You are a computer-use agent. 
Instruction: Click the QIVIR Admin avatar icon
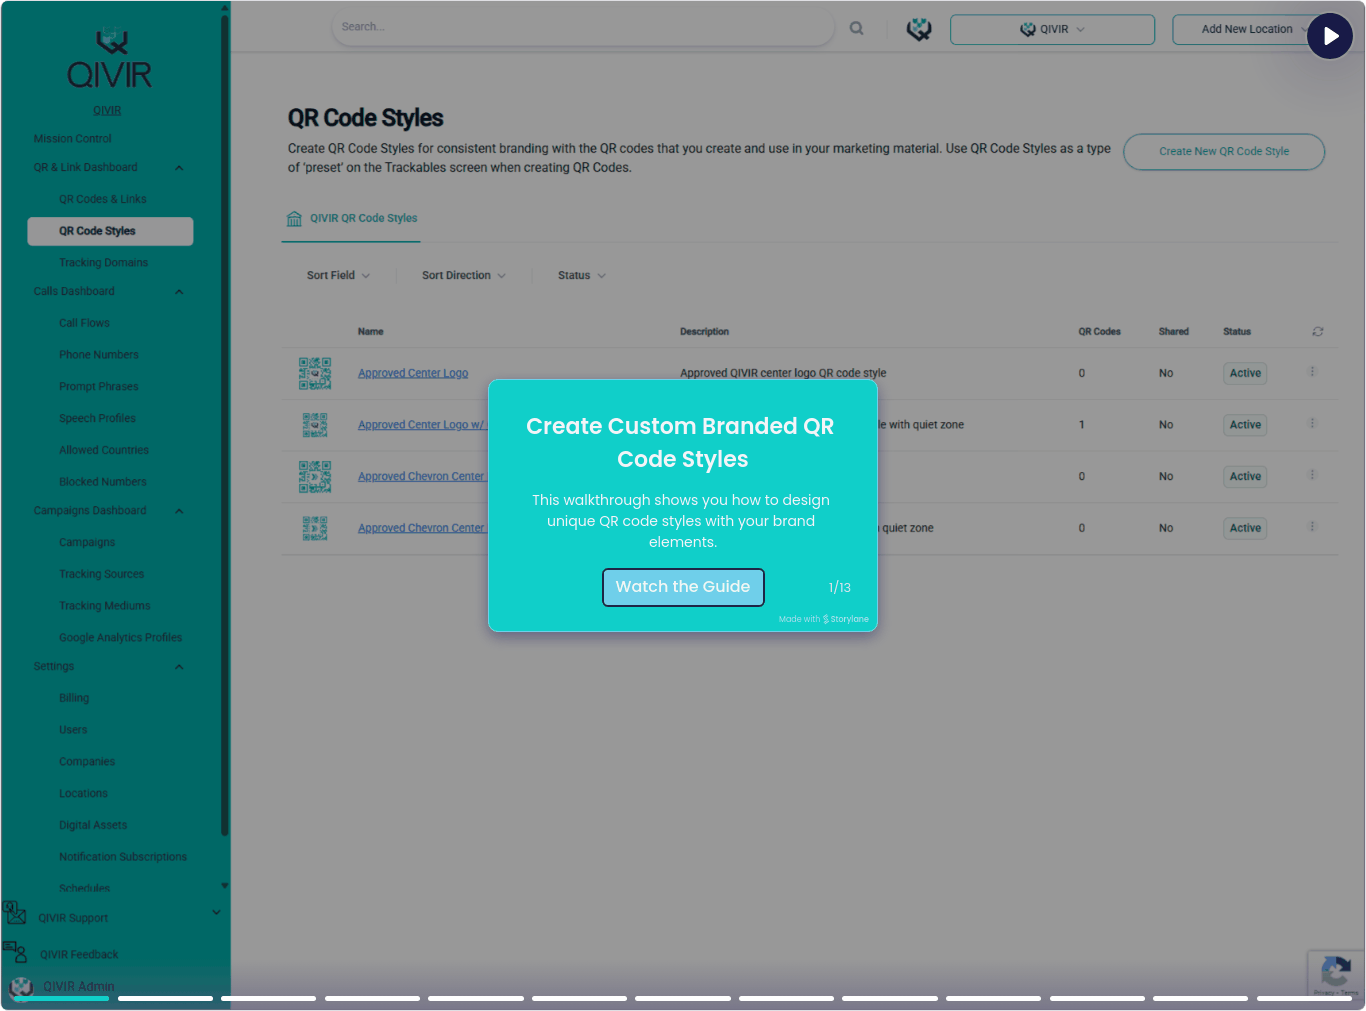tap(21, 987)
